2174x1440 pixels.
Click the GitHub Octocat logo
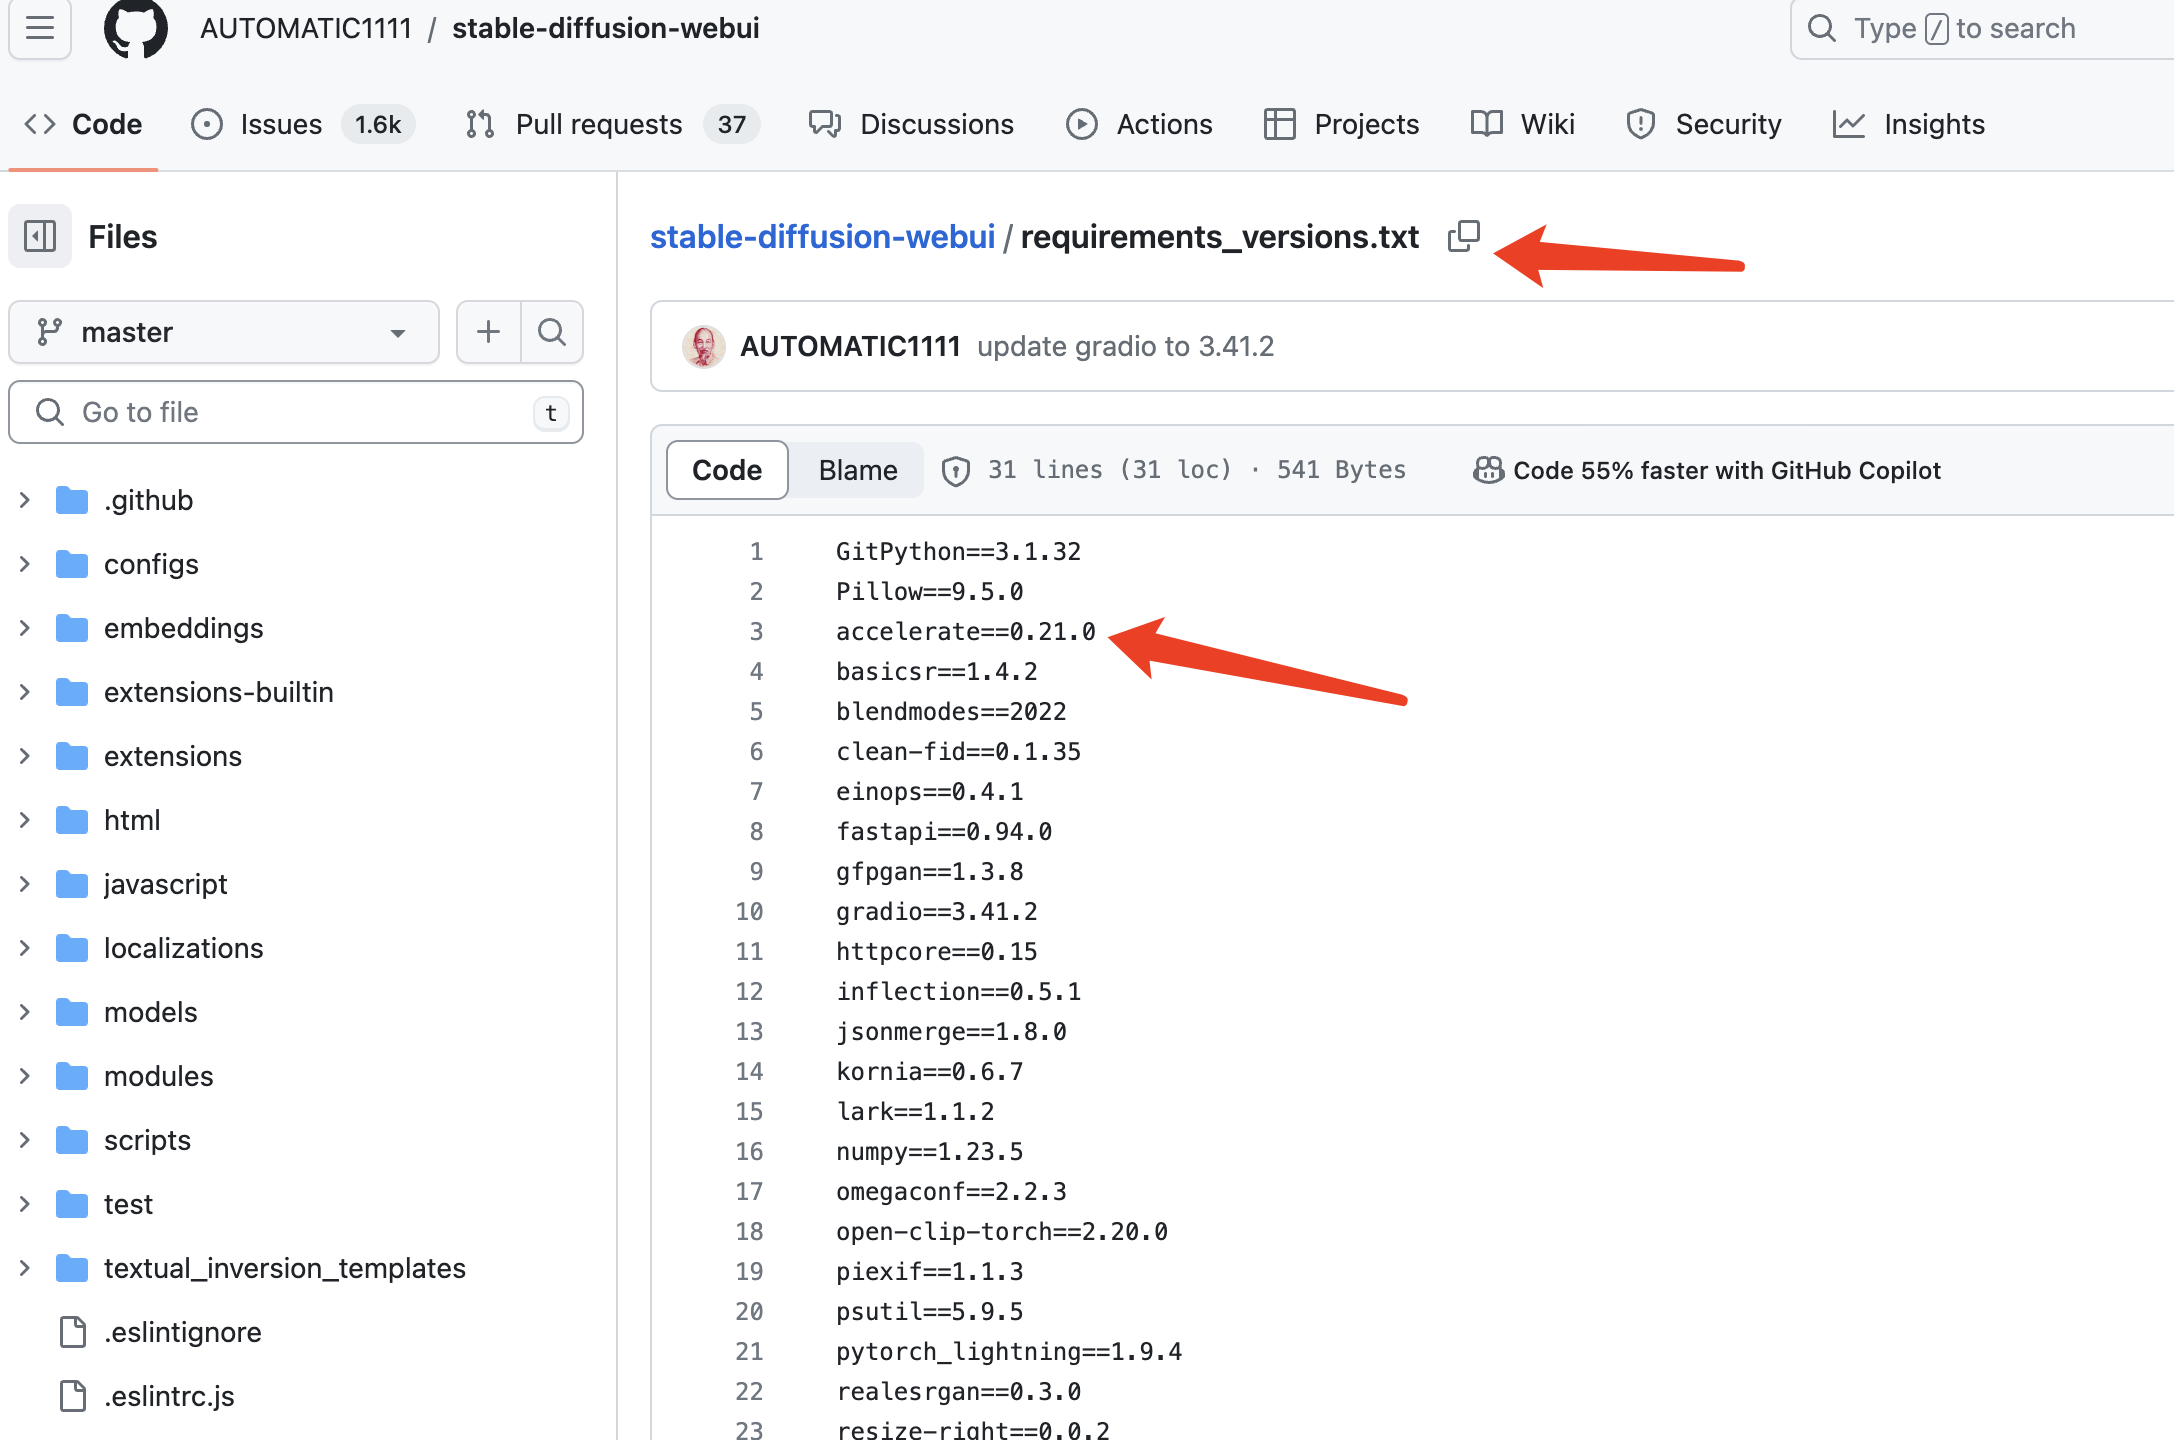(136, 29)
